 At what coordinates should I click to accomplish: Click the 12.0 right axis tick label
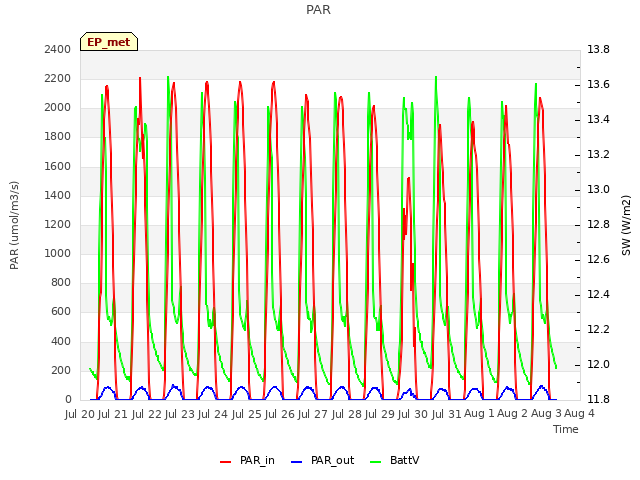pos(598,365)
